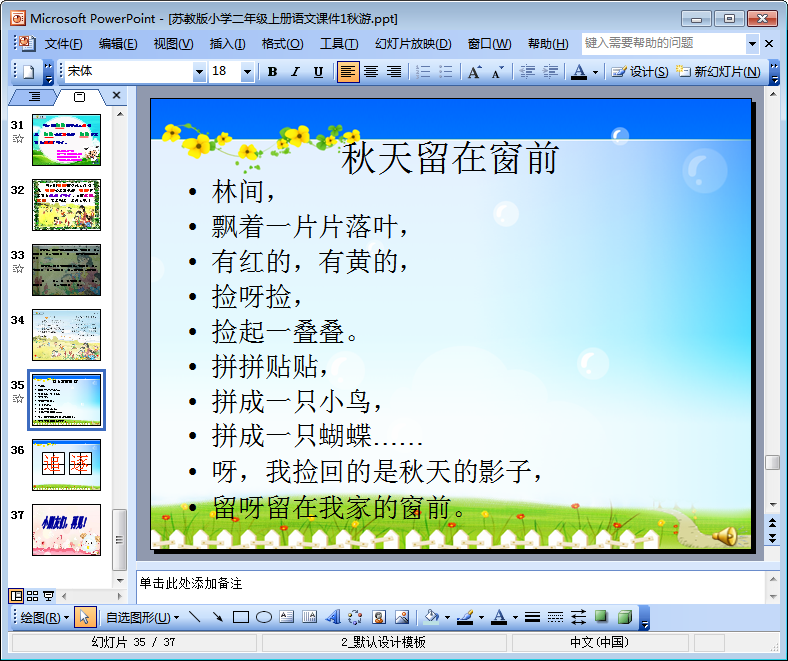Image resolution: width=788 pixels, height=661 pixels.
Task: Open the 编辑(E) menu
Action: [x=118, y=44]
